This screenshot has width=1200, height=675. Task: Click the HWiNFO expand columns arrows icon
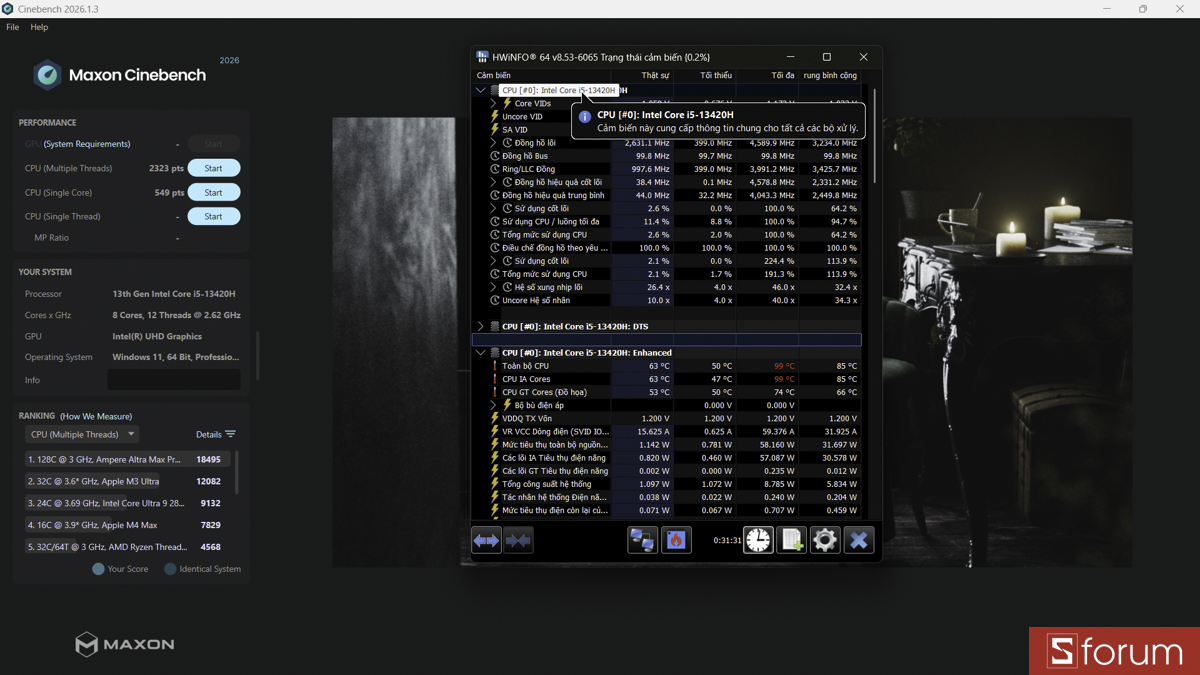click(x=486, y=540)
